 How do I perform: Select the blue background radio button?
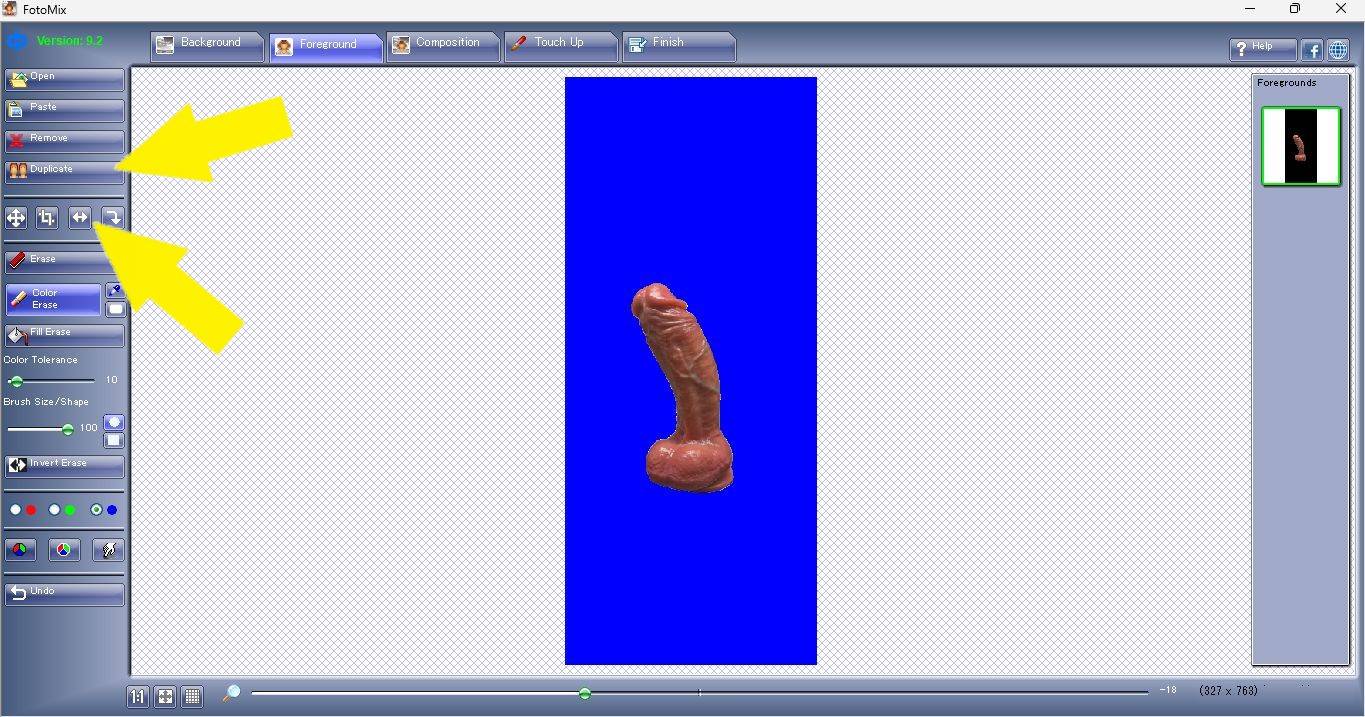coord(96,510)
